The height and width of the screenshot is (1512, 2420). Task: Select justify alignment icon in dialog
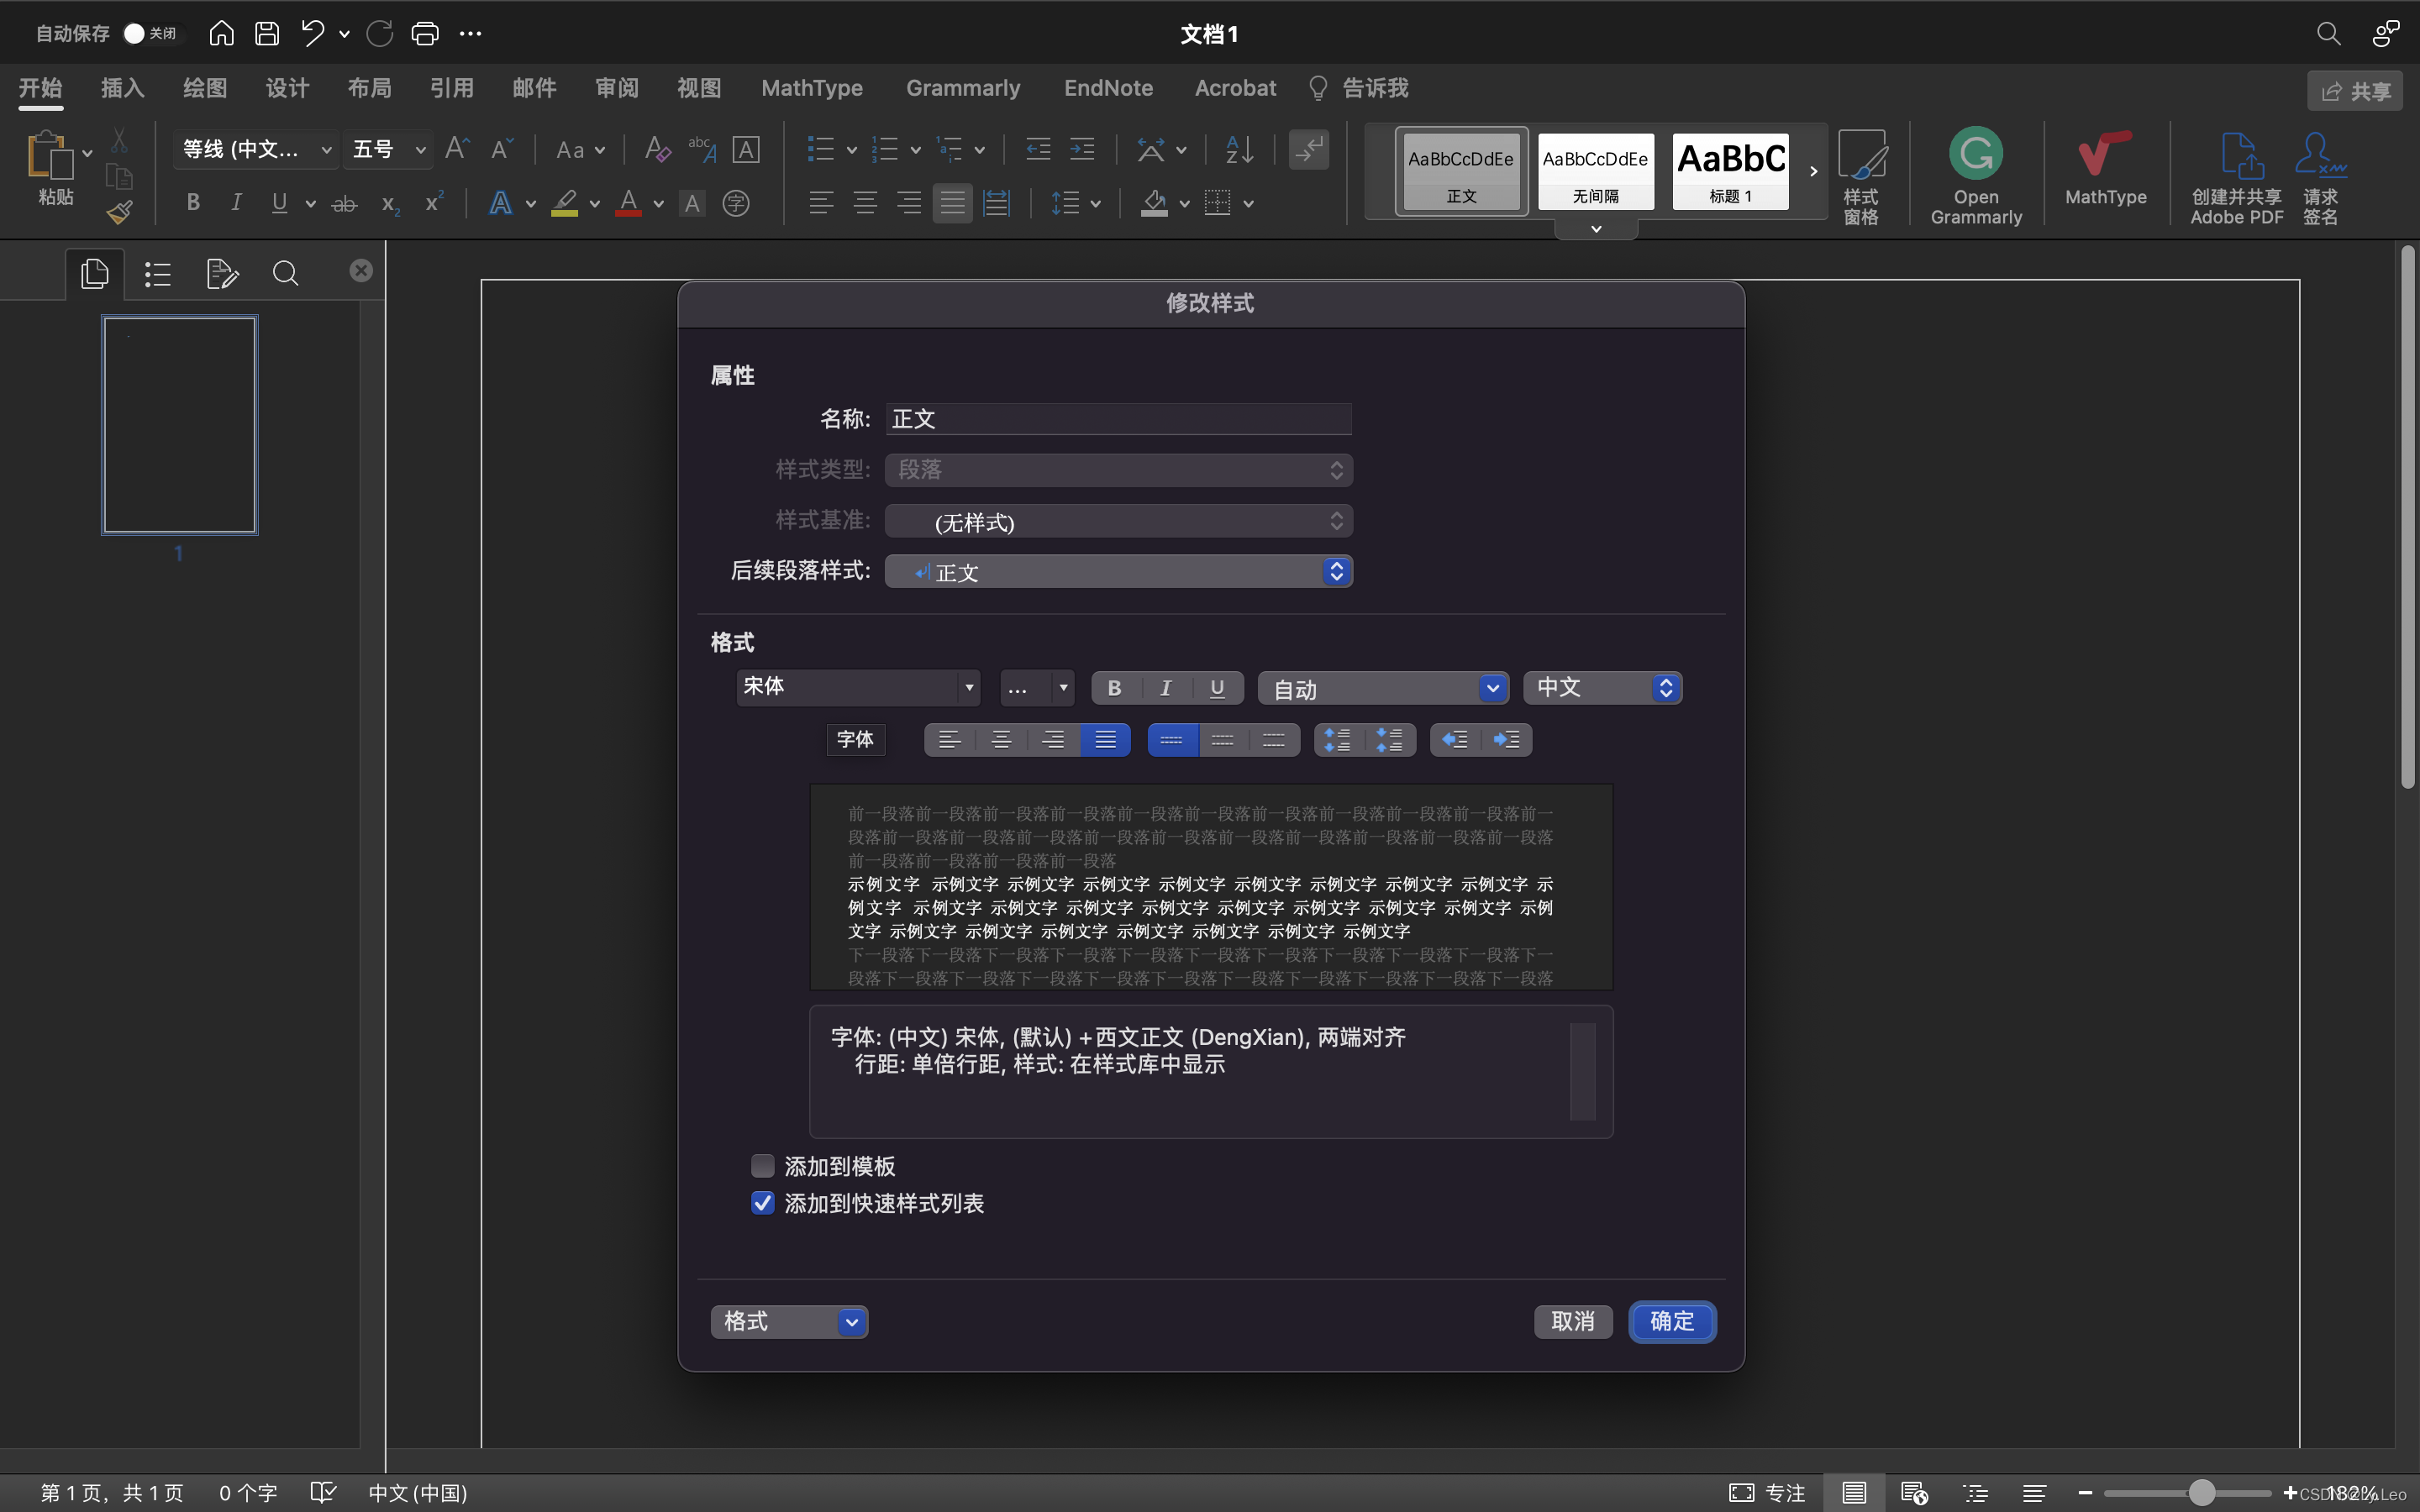coord(1105,740)
